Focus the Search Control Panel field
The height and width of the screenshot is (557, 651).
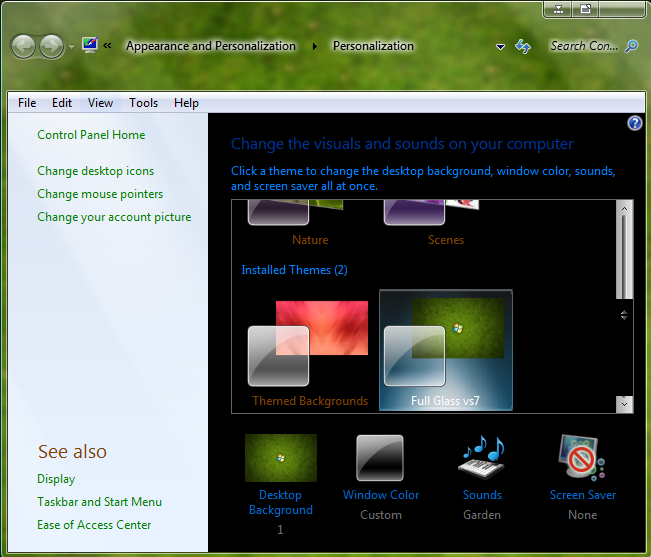coord(584,46)
